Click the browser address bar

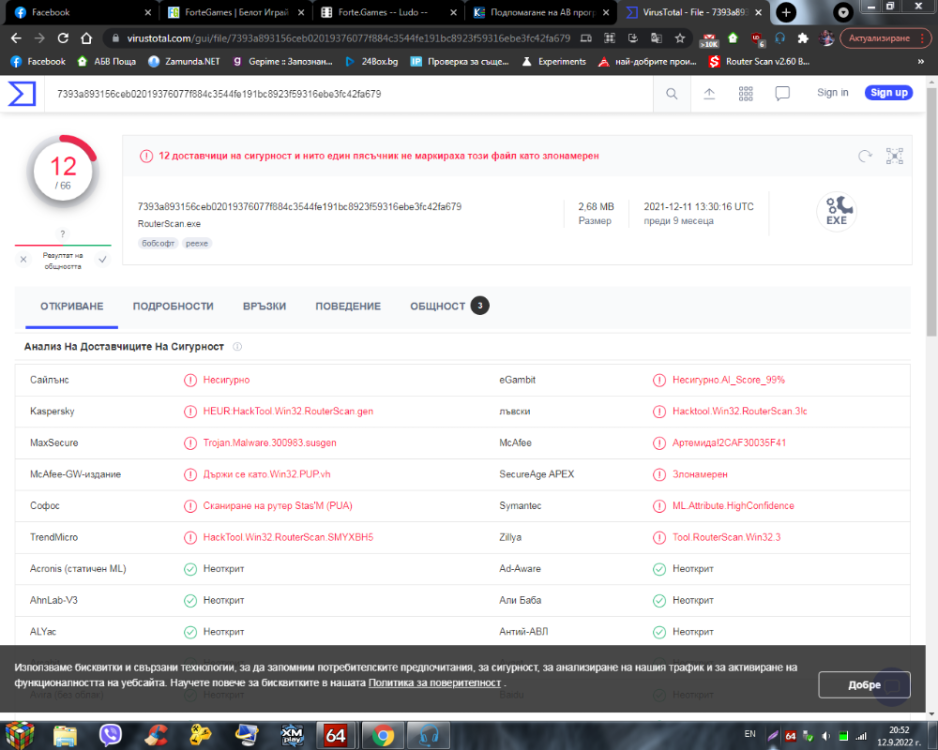348,38
